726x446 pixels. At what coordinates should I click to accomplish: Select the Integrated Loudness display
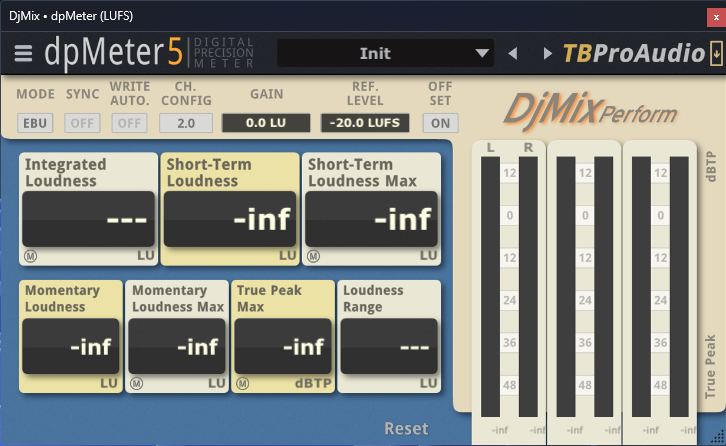[88, 219]
